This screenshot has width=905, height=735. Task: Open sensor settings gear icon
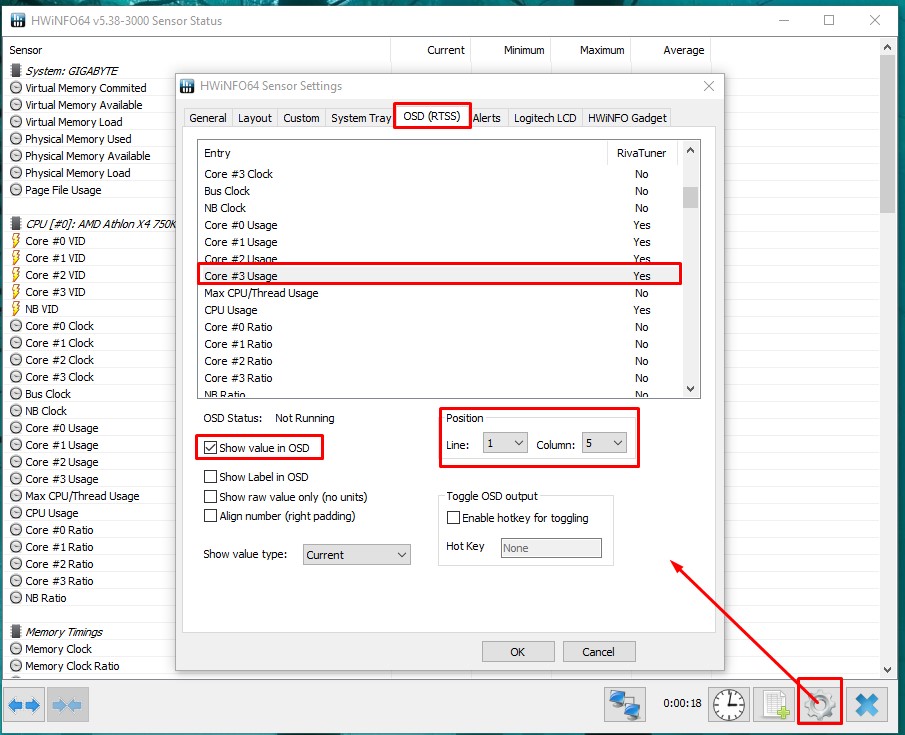(820, 704)
